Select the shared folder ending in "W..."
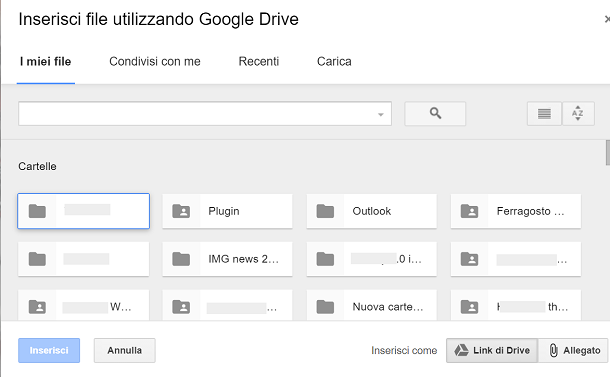This screenshot has width=610, height=377. (83, 305)
